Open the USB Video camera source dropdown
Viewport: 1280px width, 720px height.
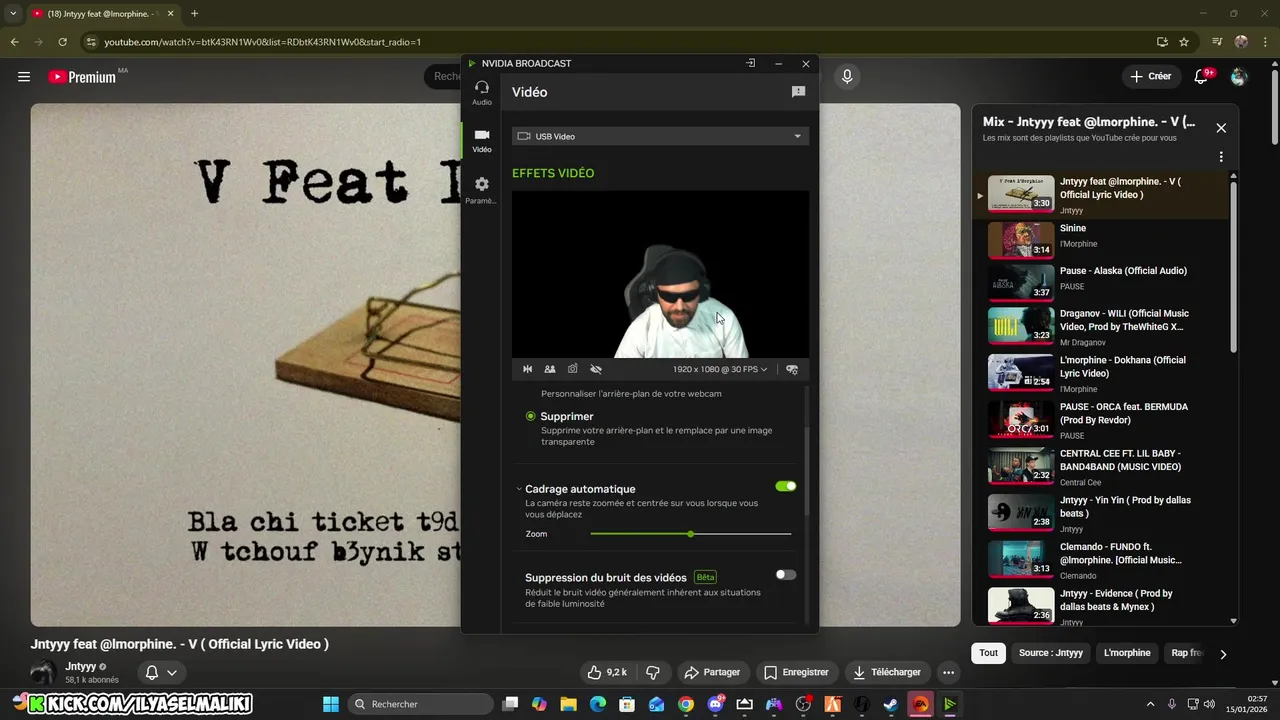click(x=660, y=136)
